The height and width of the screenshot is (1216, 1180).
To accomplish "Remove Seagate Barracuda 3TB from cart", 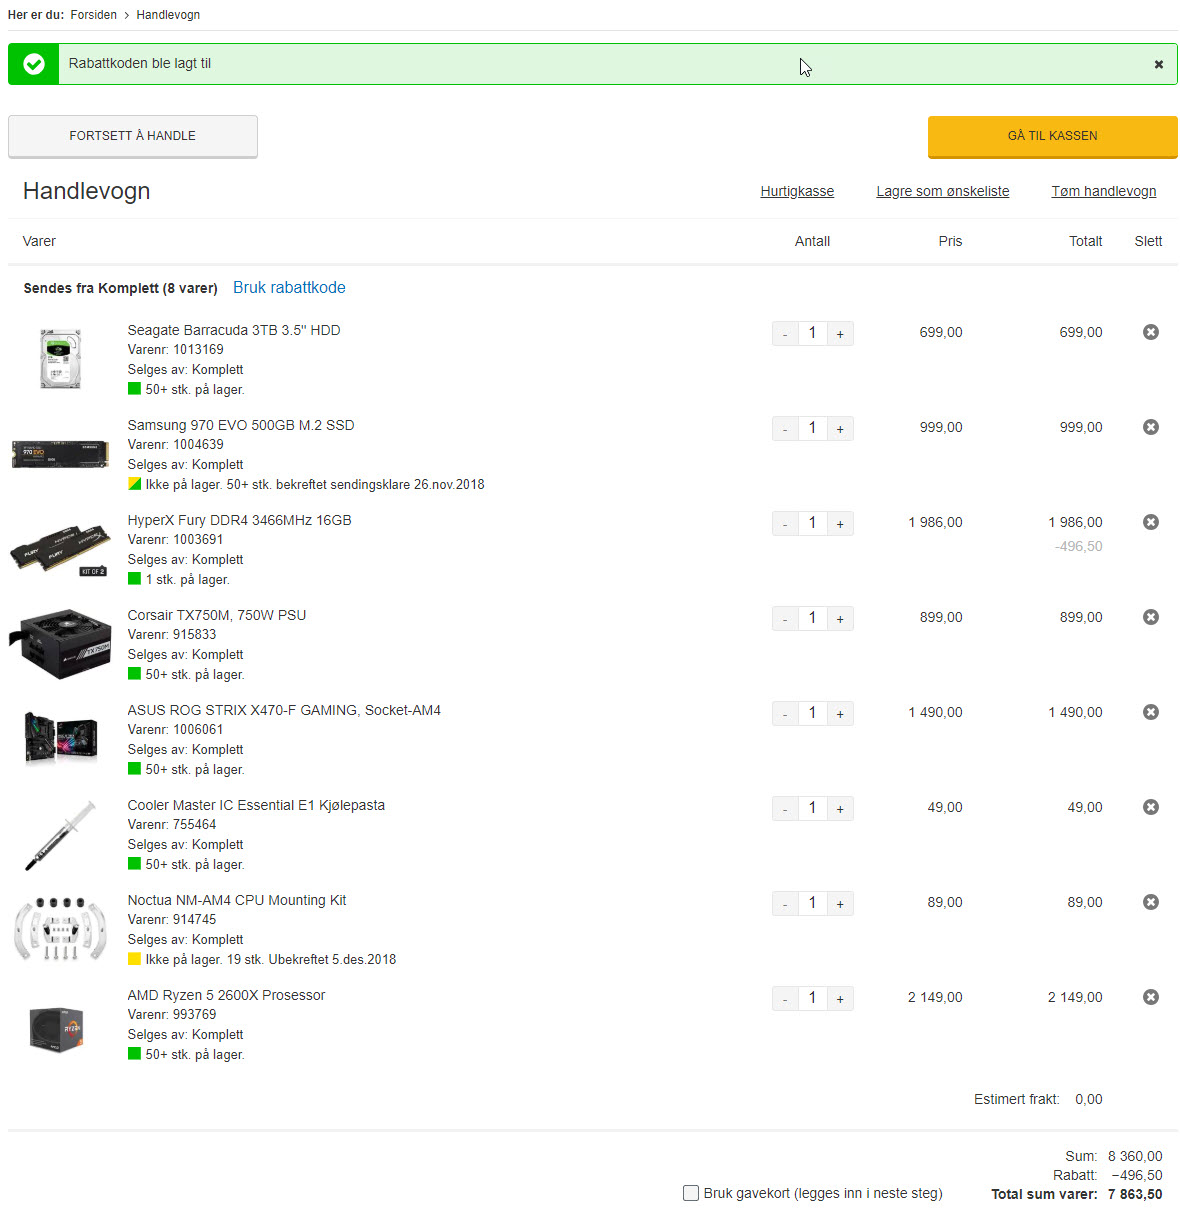I will 1151,332.
